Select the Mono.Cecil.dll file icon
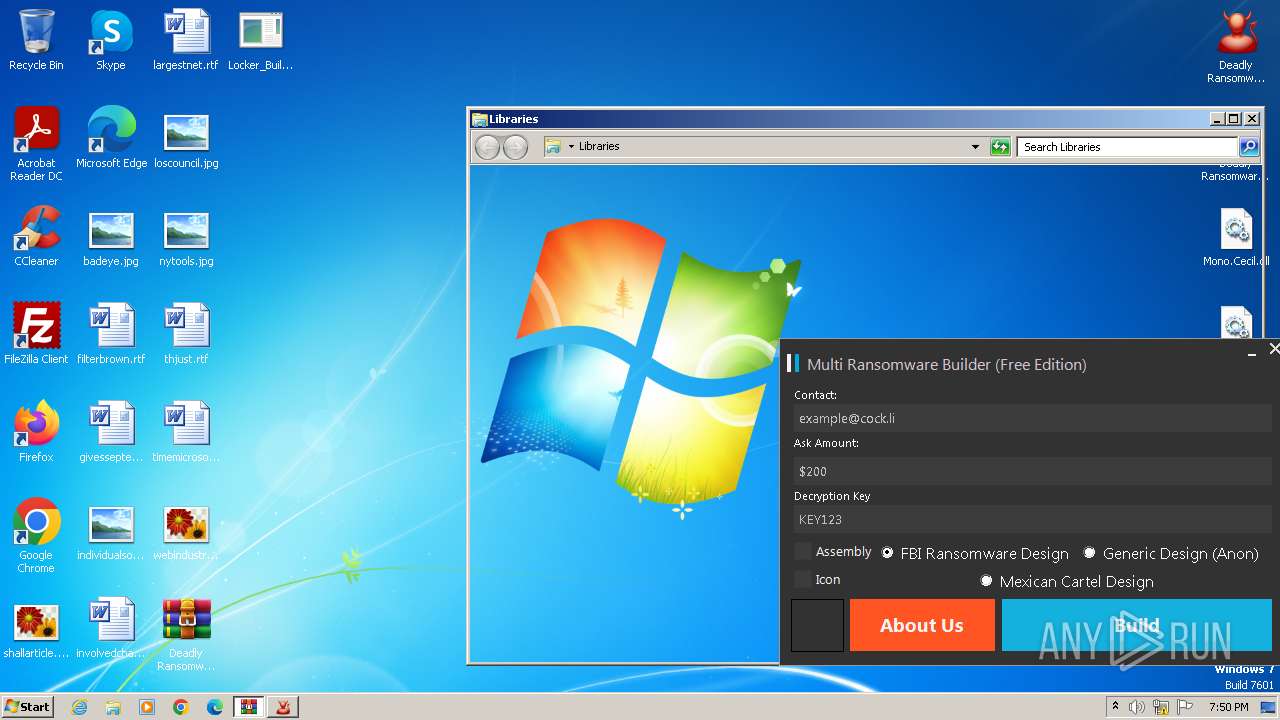1280x720 pixels. coord(1236,236)
